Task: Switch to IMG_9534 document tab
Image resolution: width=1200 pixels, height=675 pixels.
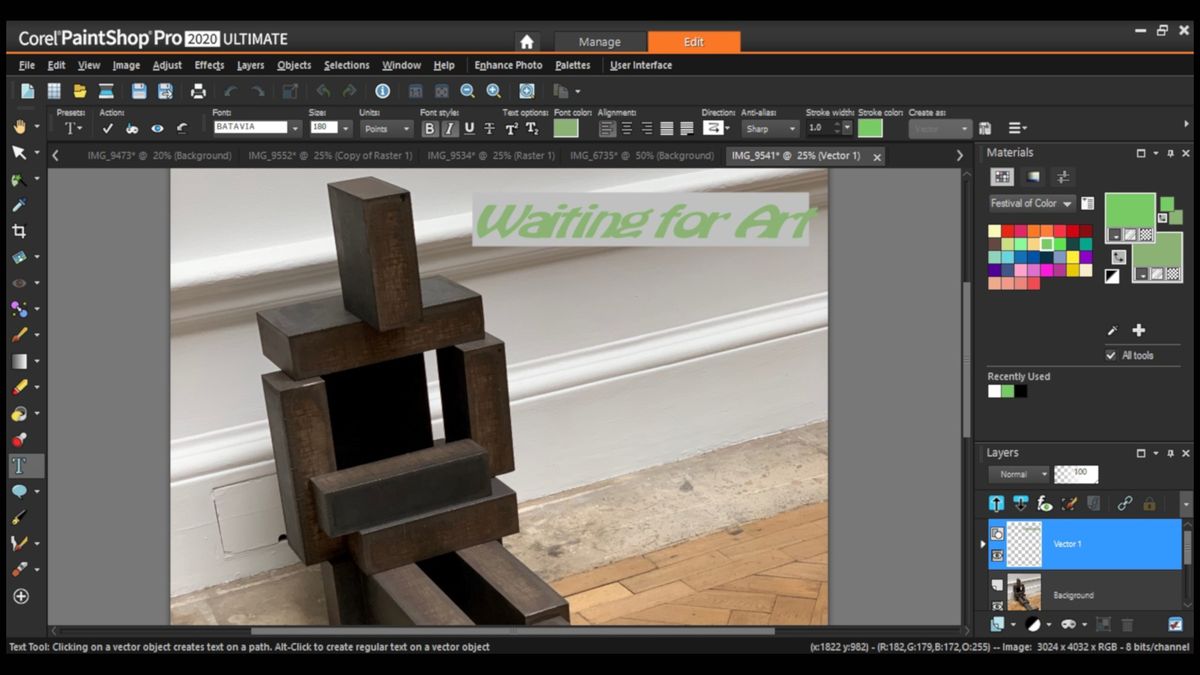Action: 490,156
